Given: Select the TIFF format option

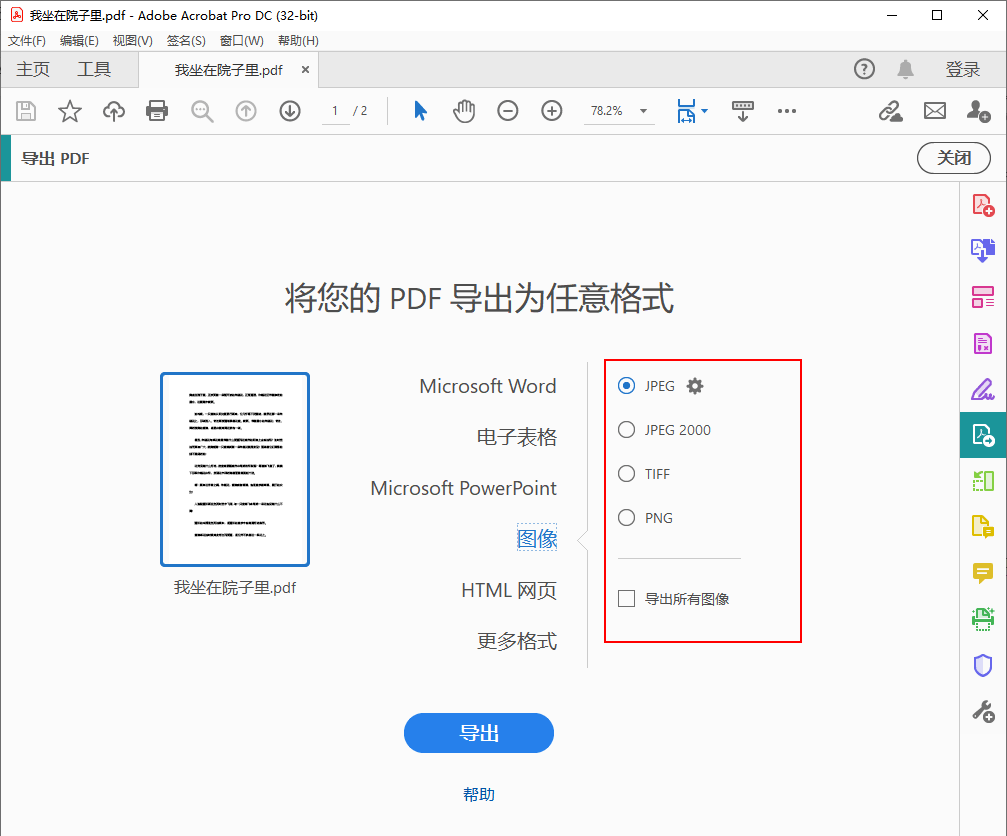Looking at the screenshot, I should pyautogui.click(x=627, y=474).
